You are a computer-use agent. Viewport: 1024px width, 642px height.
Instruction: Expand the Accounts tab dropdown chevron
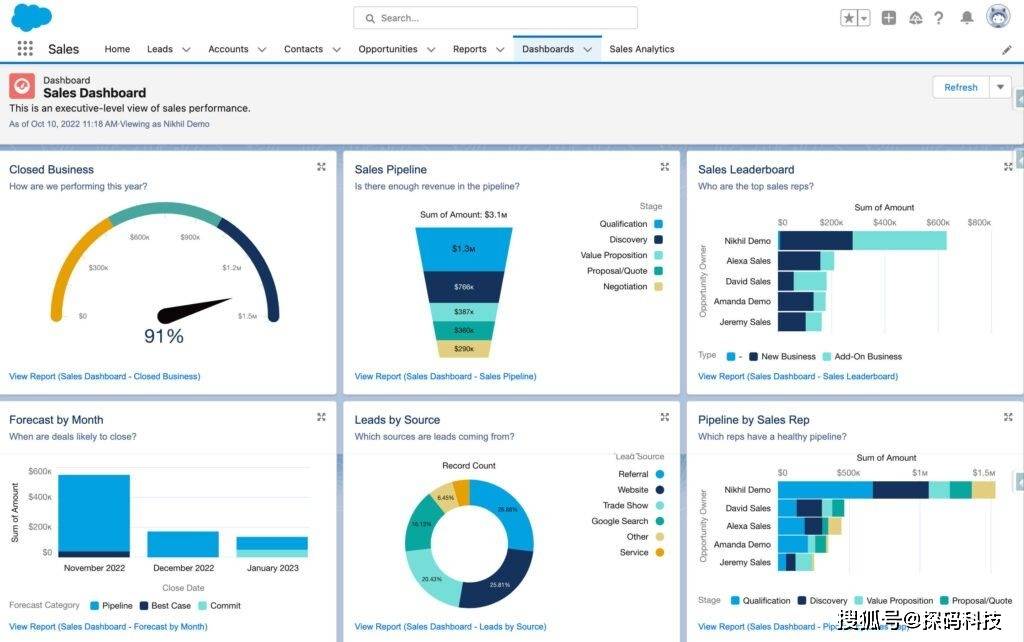262,50
